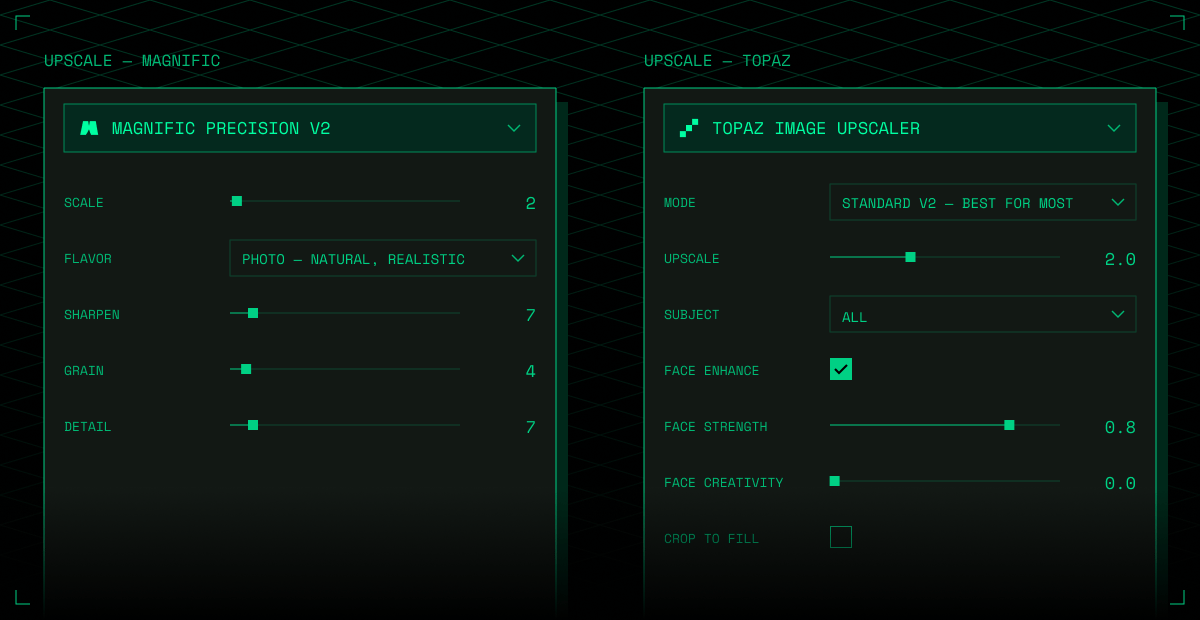Click the Upscale label in Topaz panel
1200x620 pixels.
pos(692,259)
